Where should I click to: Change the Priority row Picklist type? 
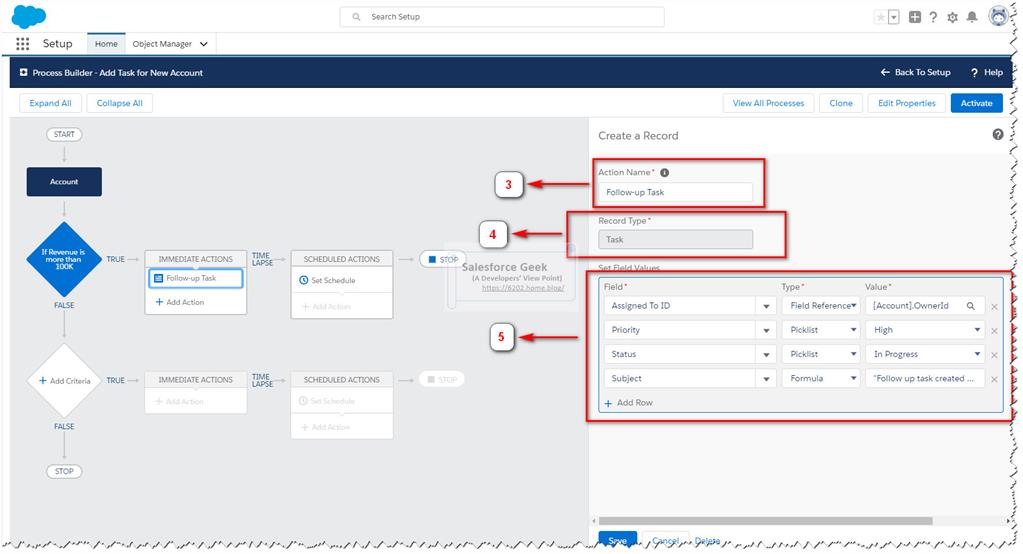(x=821, y=330)
